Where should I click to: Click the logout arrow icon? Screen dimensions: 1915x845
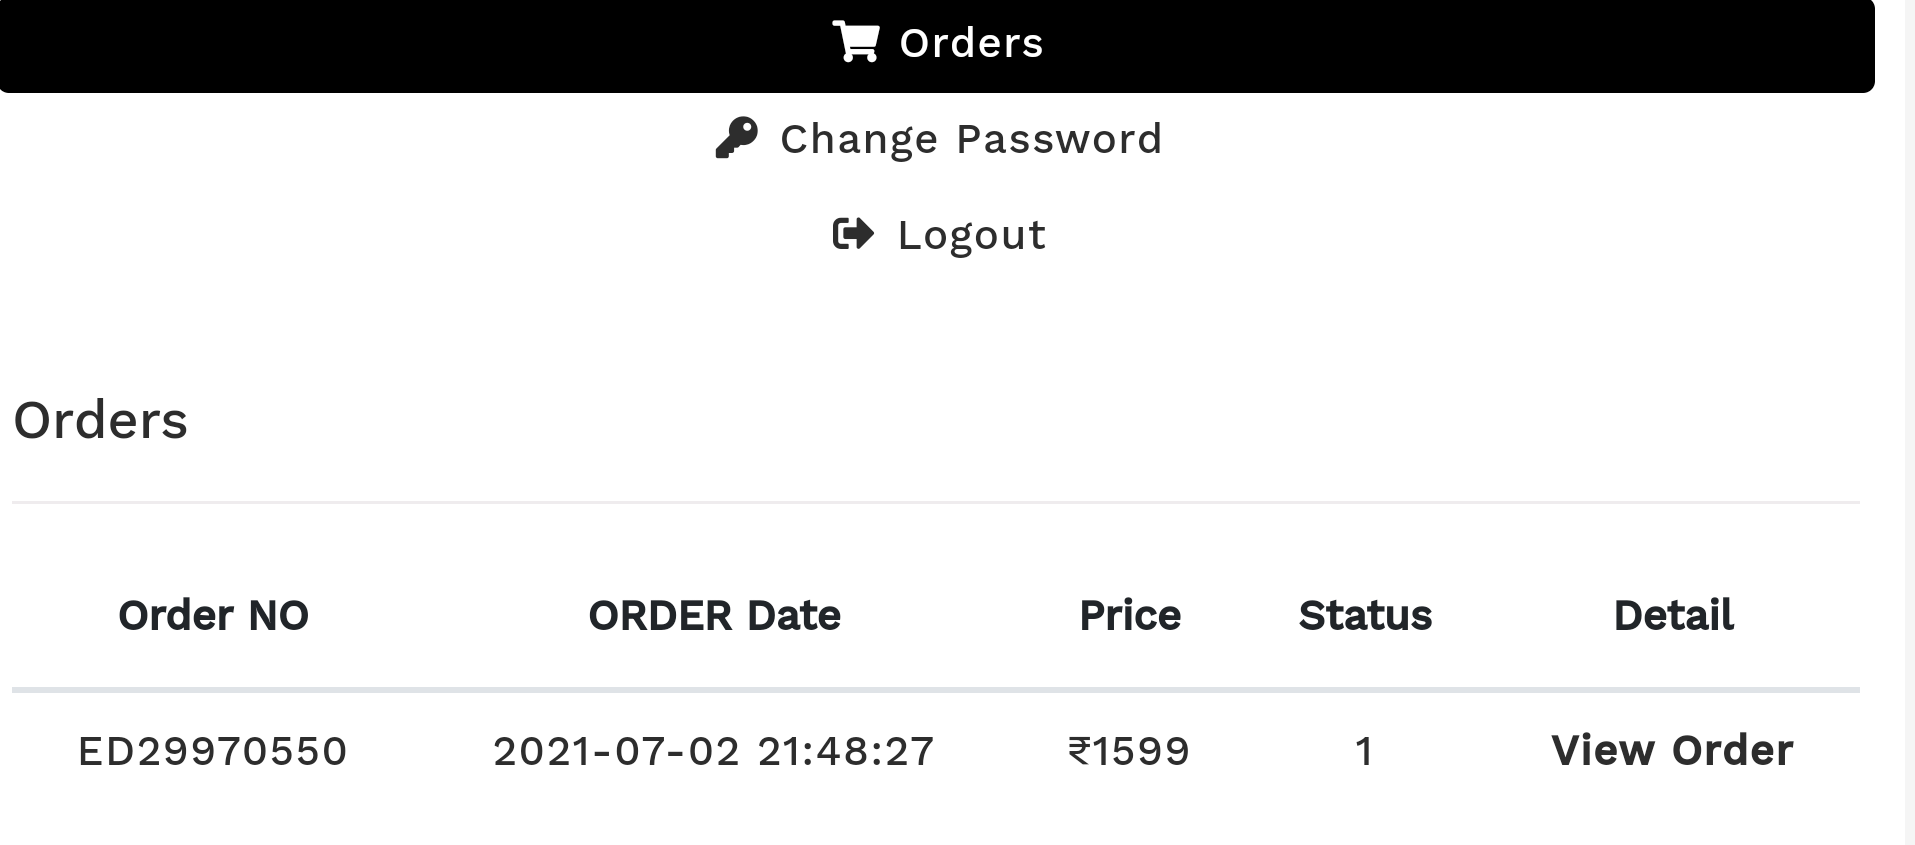click(x=853, y=235)
